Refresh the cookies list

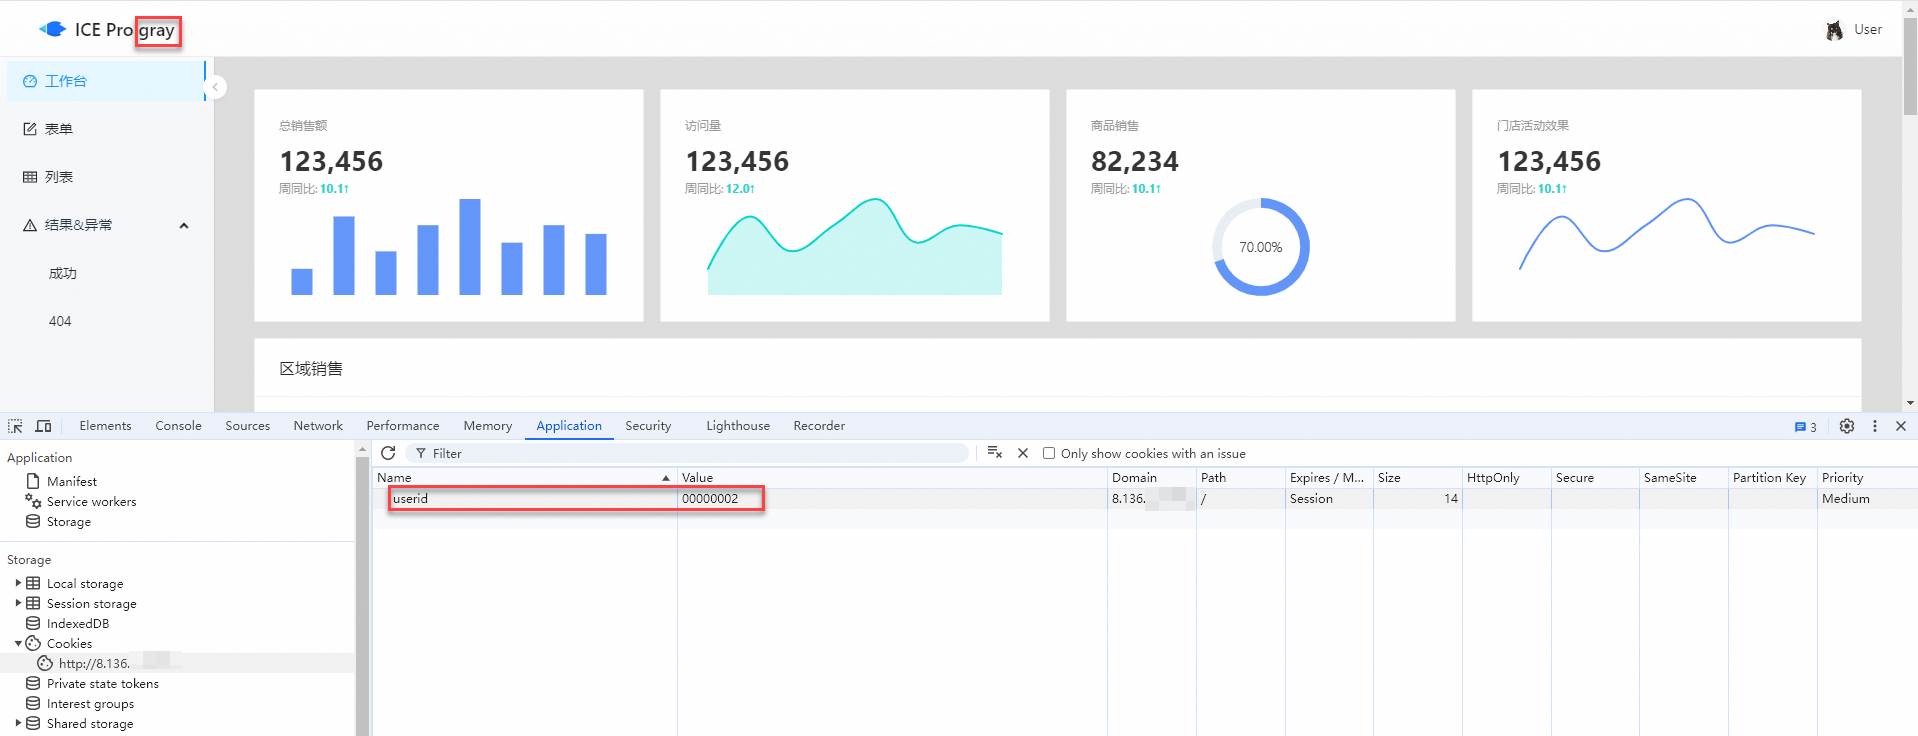click(x=388, y=453)
